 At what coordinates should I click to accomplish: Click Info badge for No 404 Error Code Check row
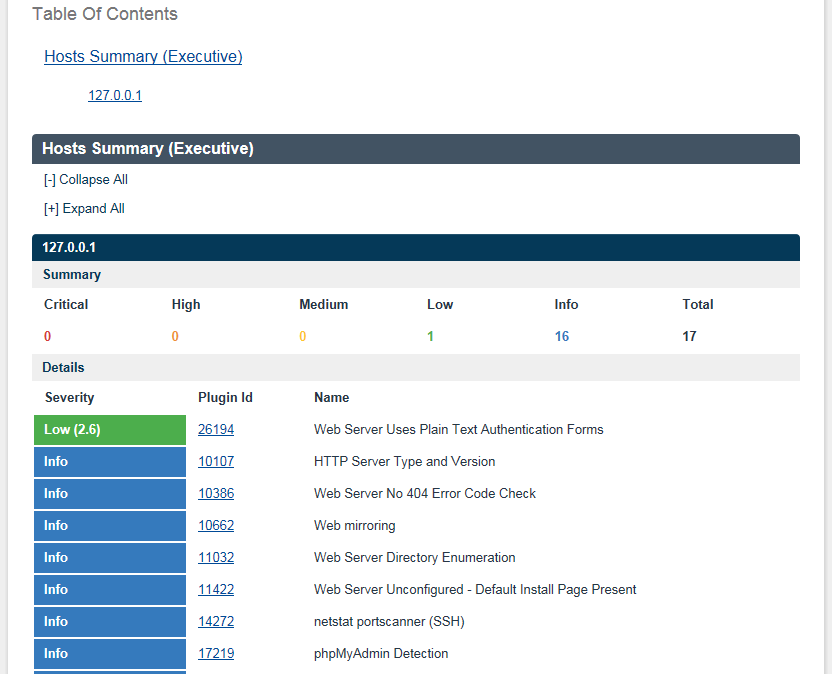tap(110, 494)
